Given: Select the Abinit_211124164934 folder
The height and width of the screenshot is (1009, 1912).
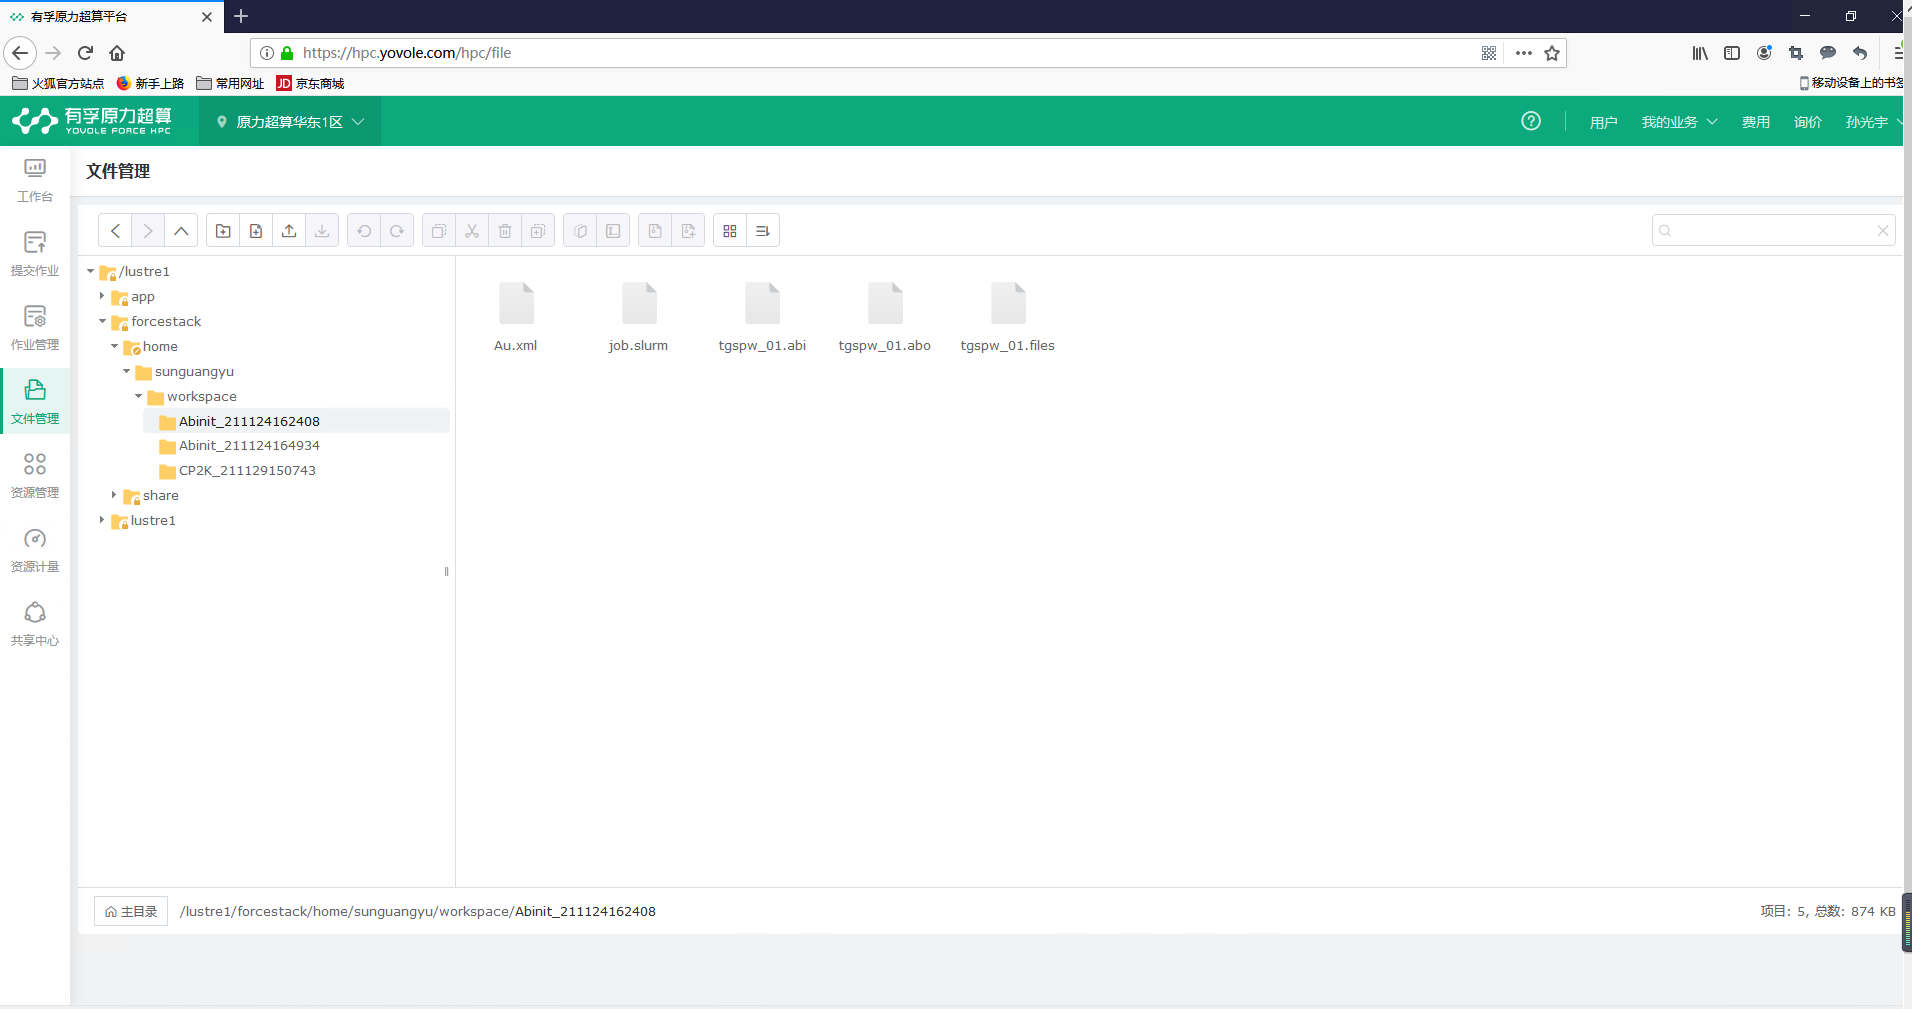Looking at the screenshot, I should pos(249,446).
